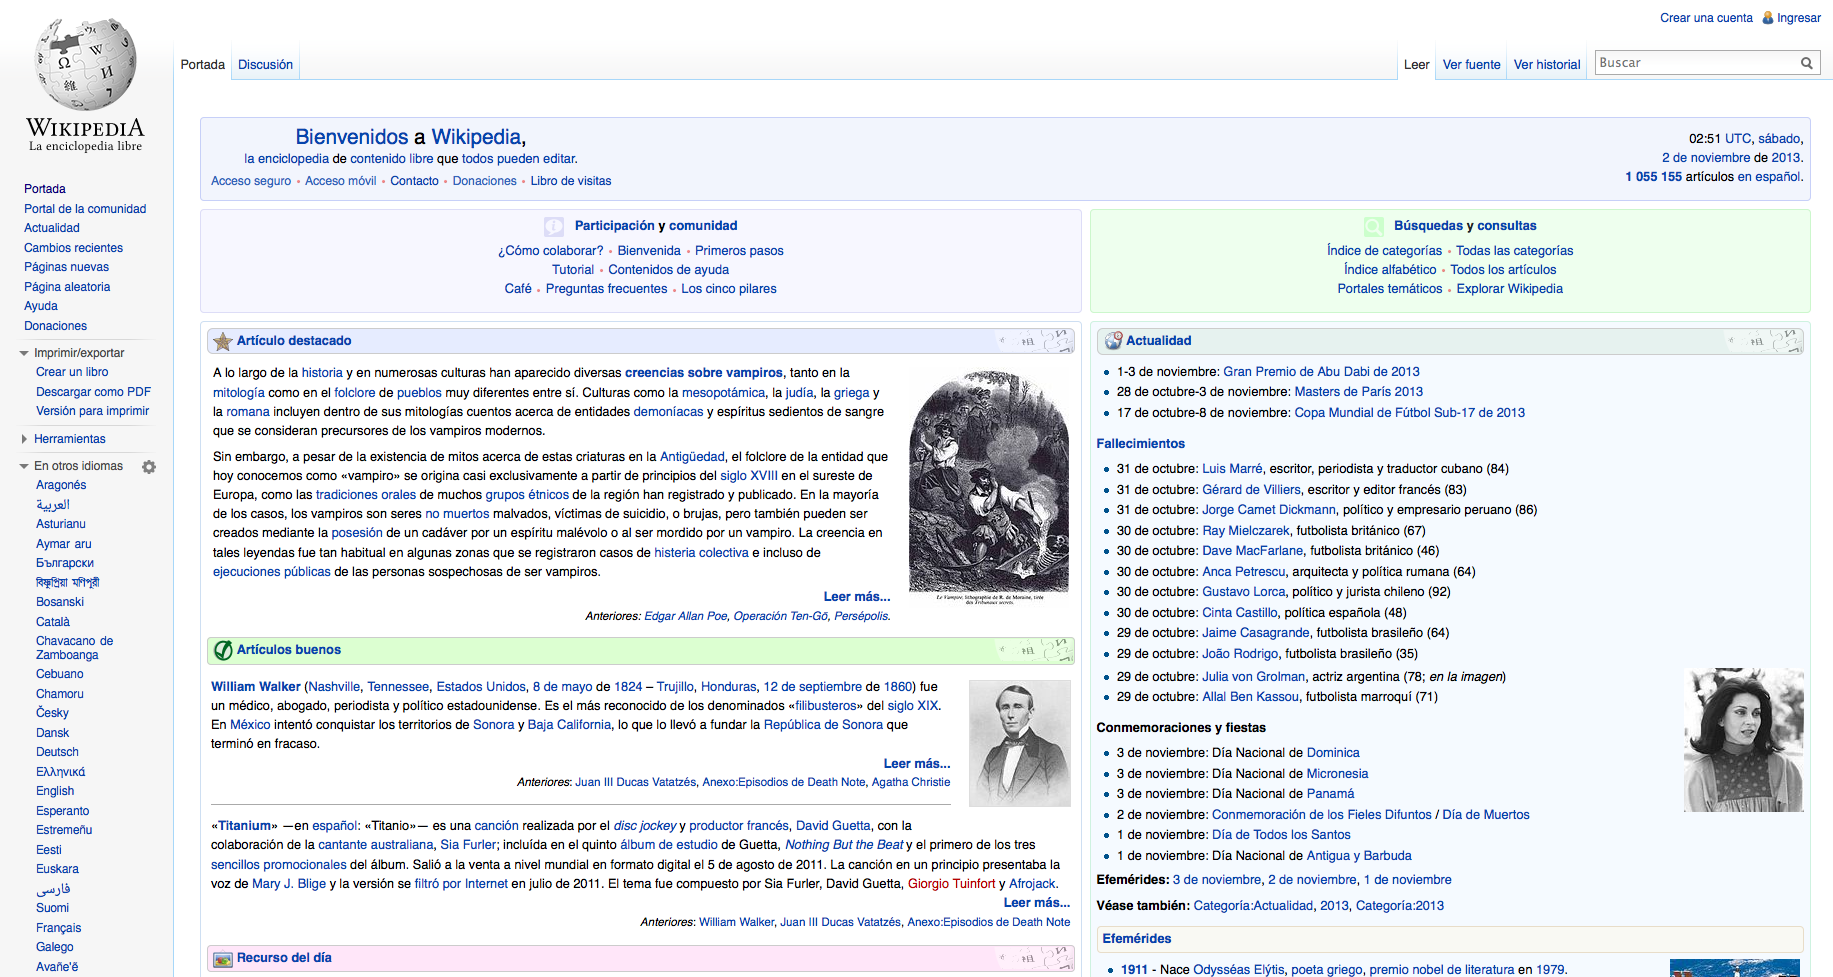Screen dimensions: 1833x977
Task: Open the Ver fuente tab
Action: (x=1471, y=65)
